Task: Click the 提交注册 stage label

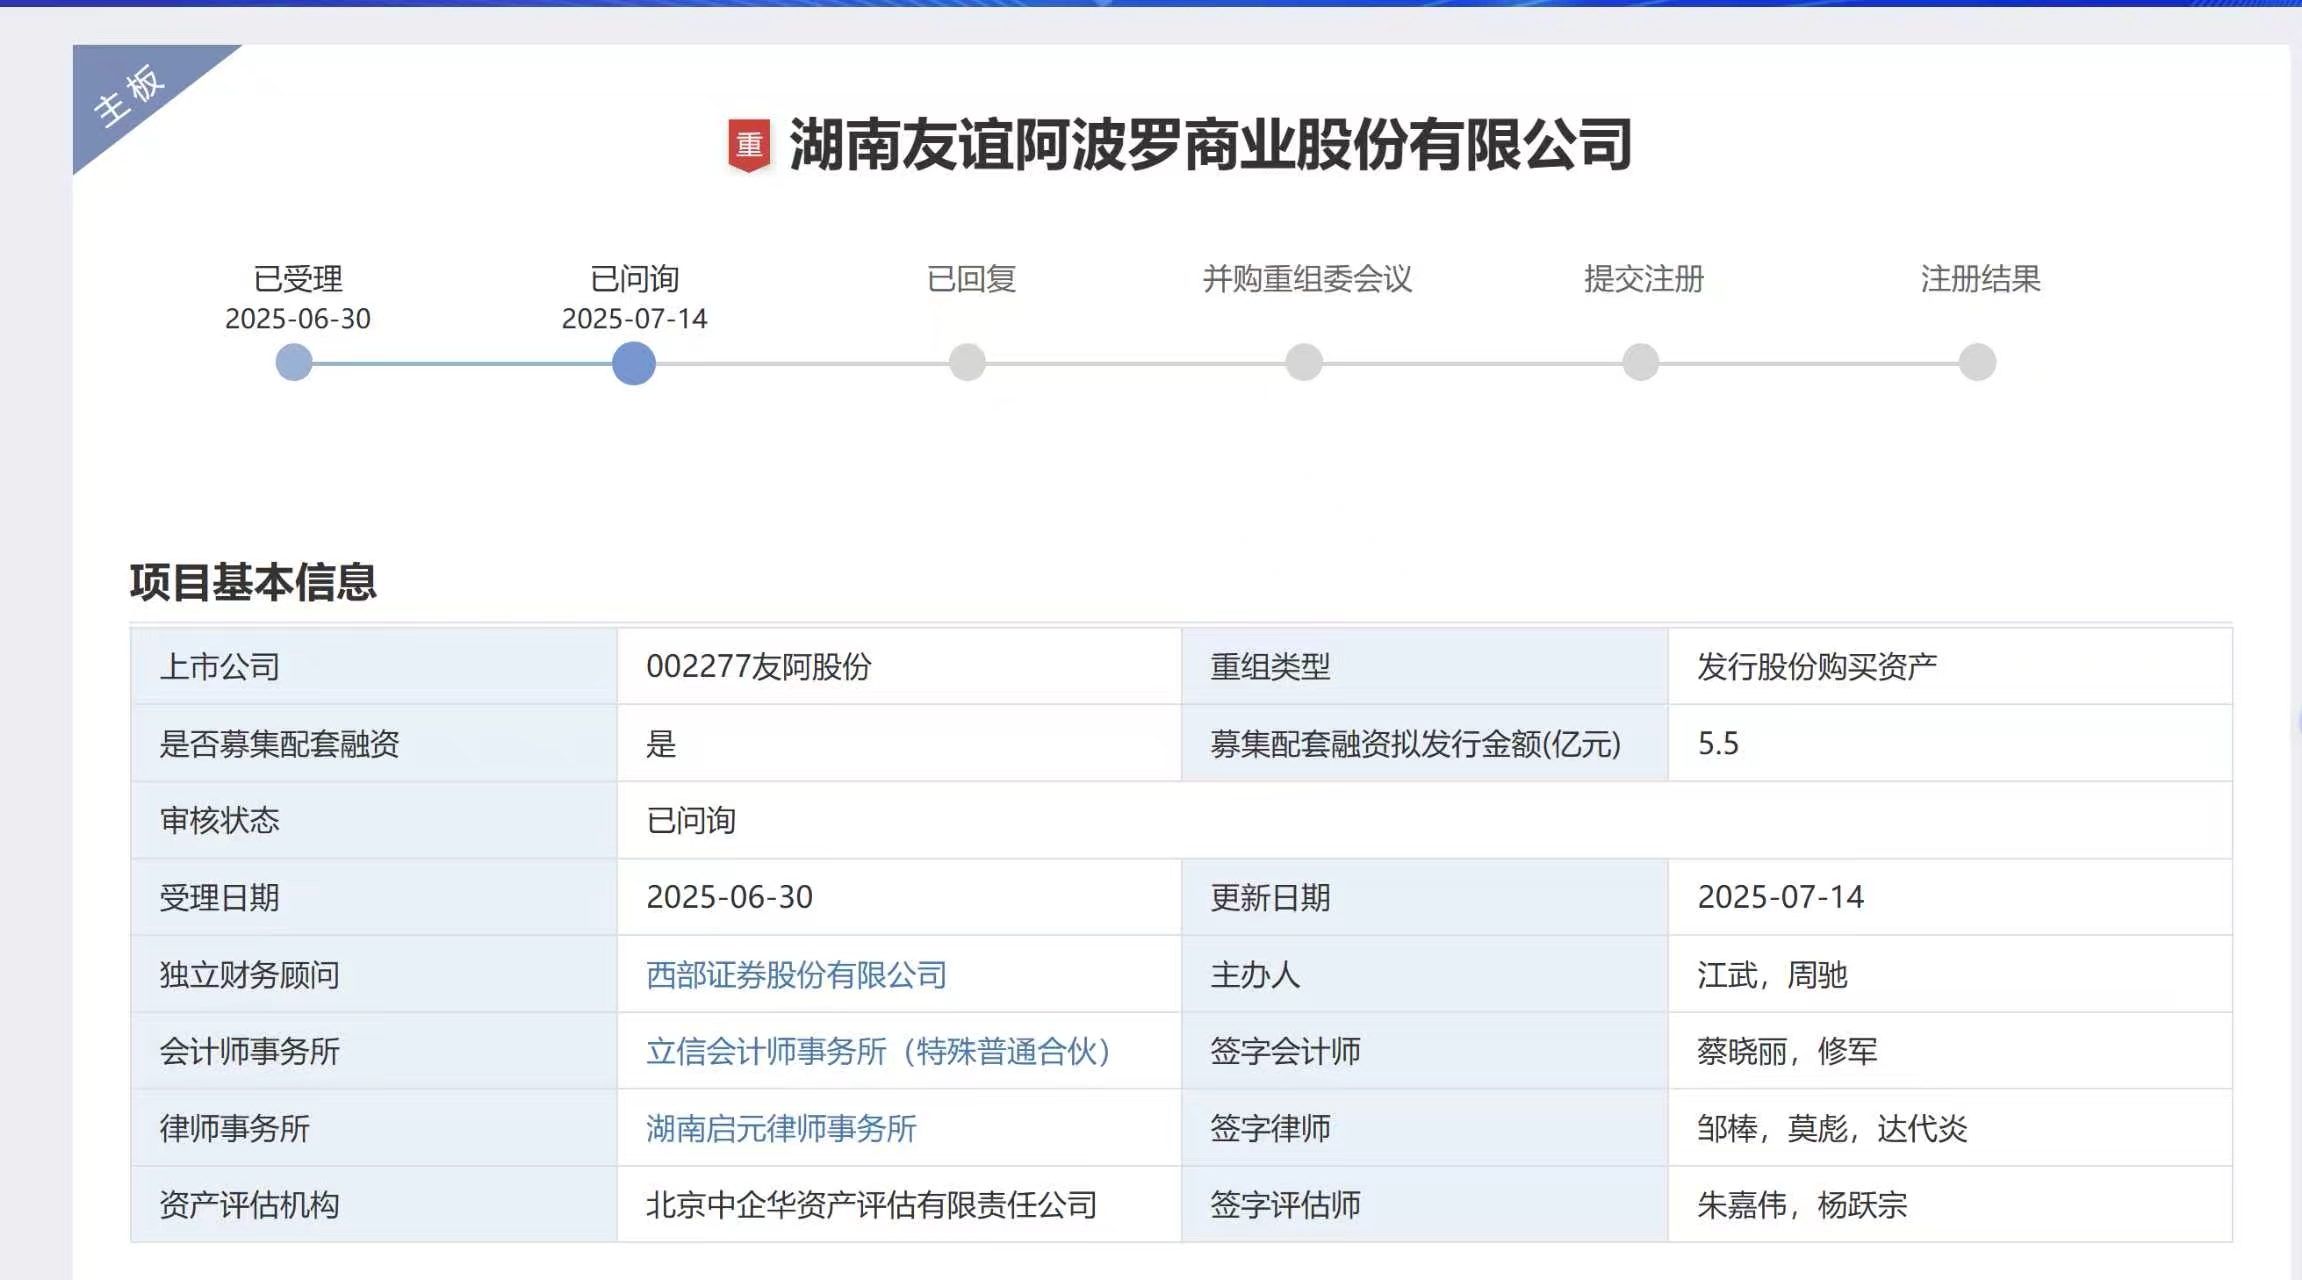Action: [x=1644, y=279]
